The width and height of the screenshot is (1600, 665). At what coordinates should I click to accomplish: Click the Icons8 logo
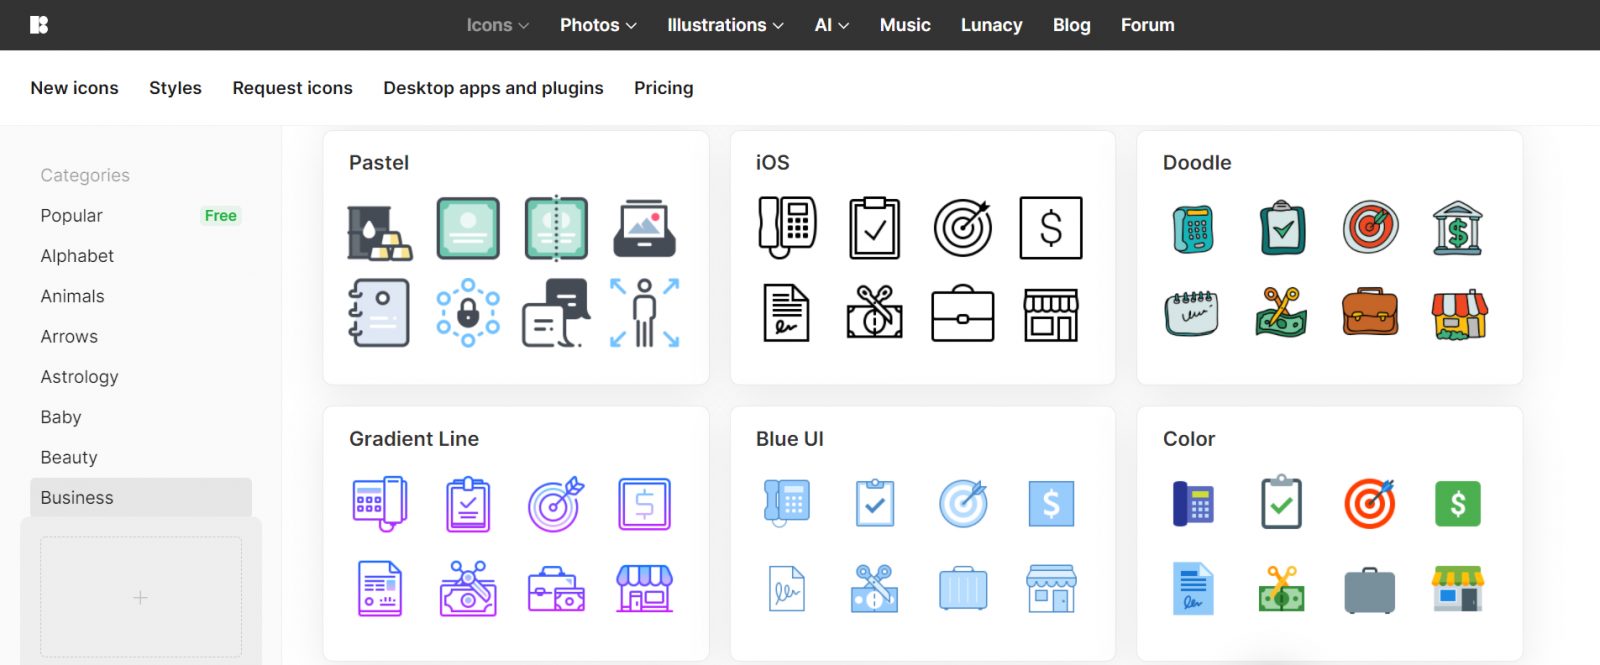pyautogui.click(x=39, y=25)
